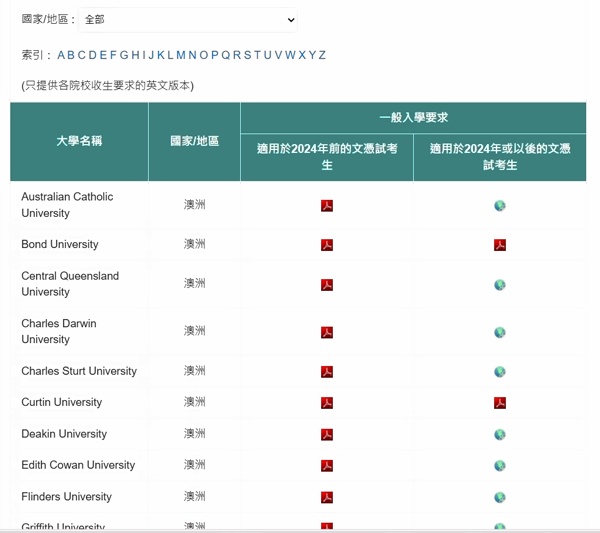Jump to index letter S

(x=248, y=55)
